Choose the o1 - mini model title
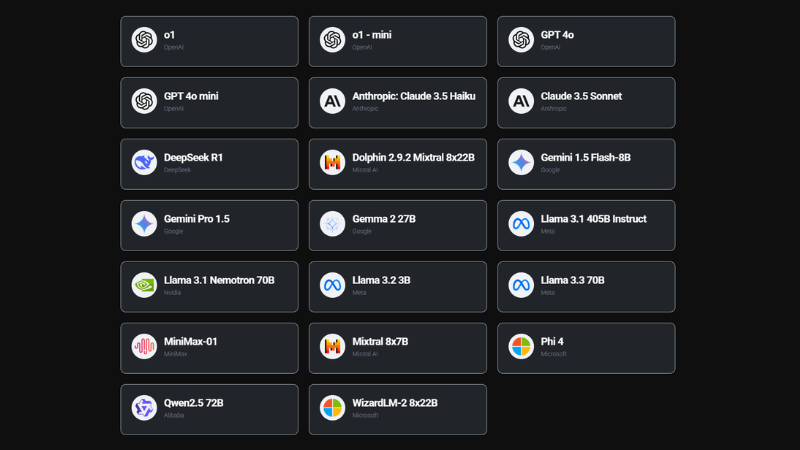The height and width of the screenshot is (450, 800). click(372, 35)
